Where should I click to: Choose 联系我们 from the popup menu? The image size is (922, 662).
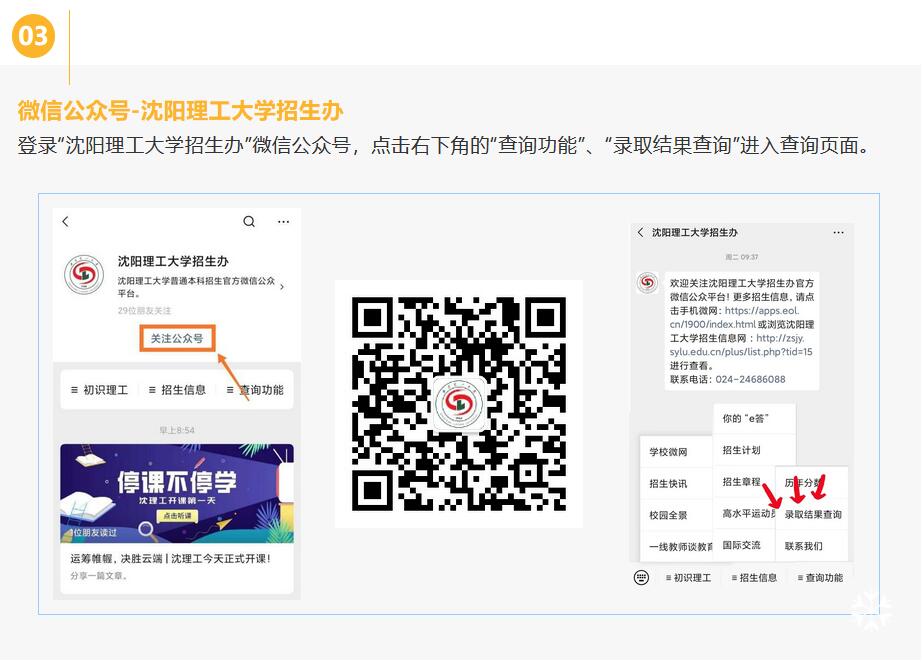click(x=812, y=546)
